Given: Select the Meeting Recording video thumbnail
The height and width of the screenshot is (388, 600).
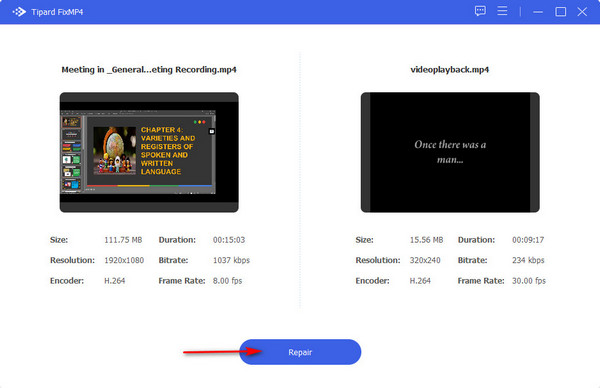Looking at the screenshot, I should click(x=149, y=152).
